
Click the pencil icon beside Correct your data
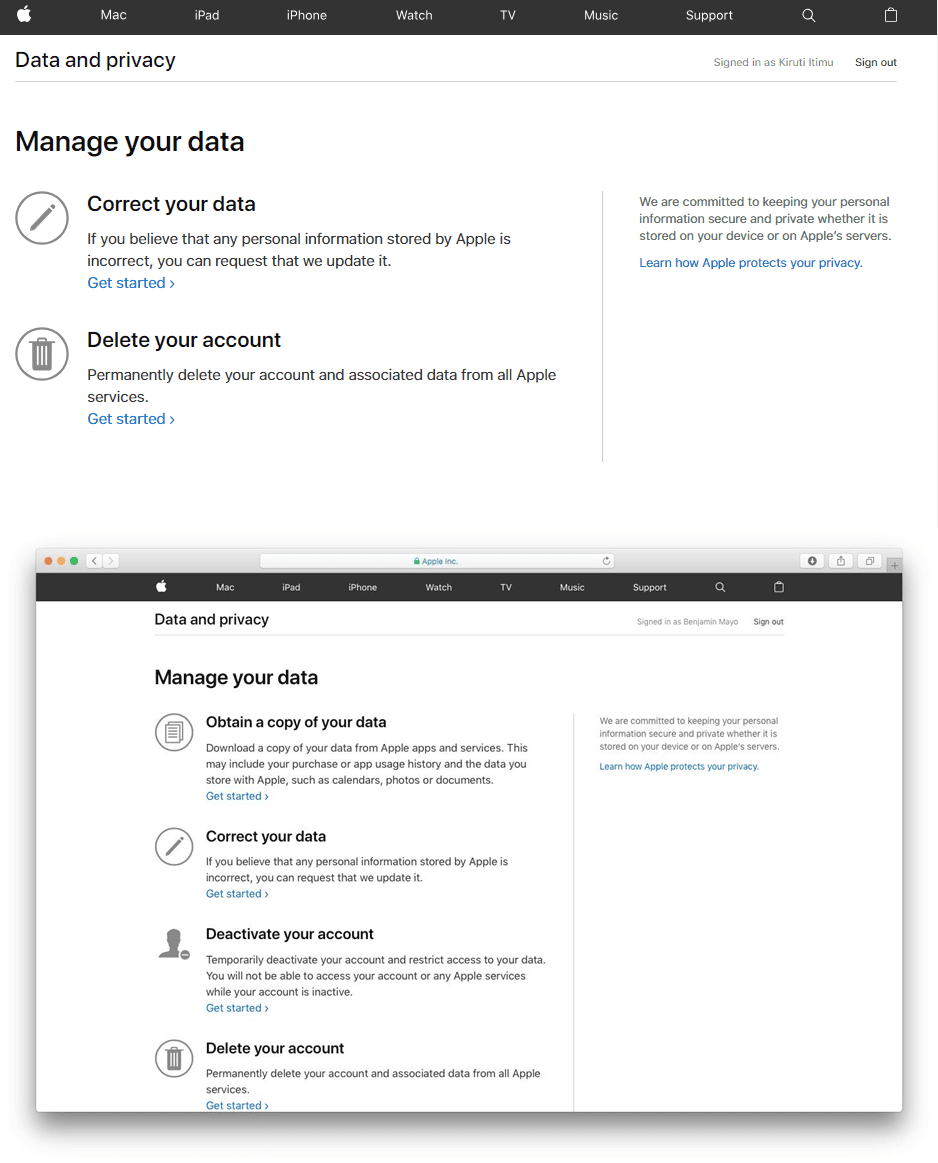coord(42,218)
